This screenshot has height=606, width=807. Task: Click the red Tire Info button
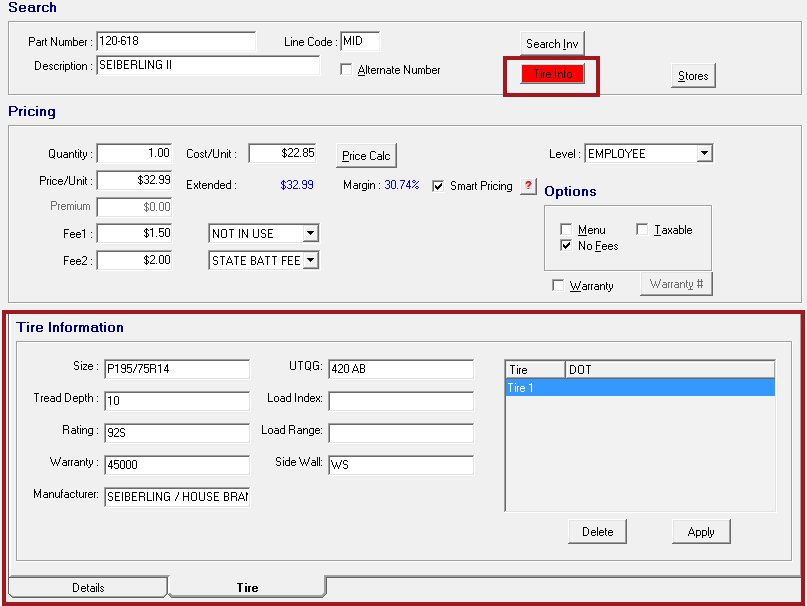point(551,74)
